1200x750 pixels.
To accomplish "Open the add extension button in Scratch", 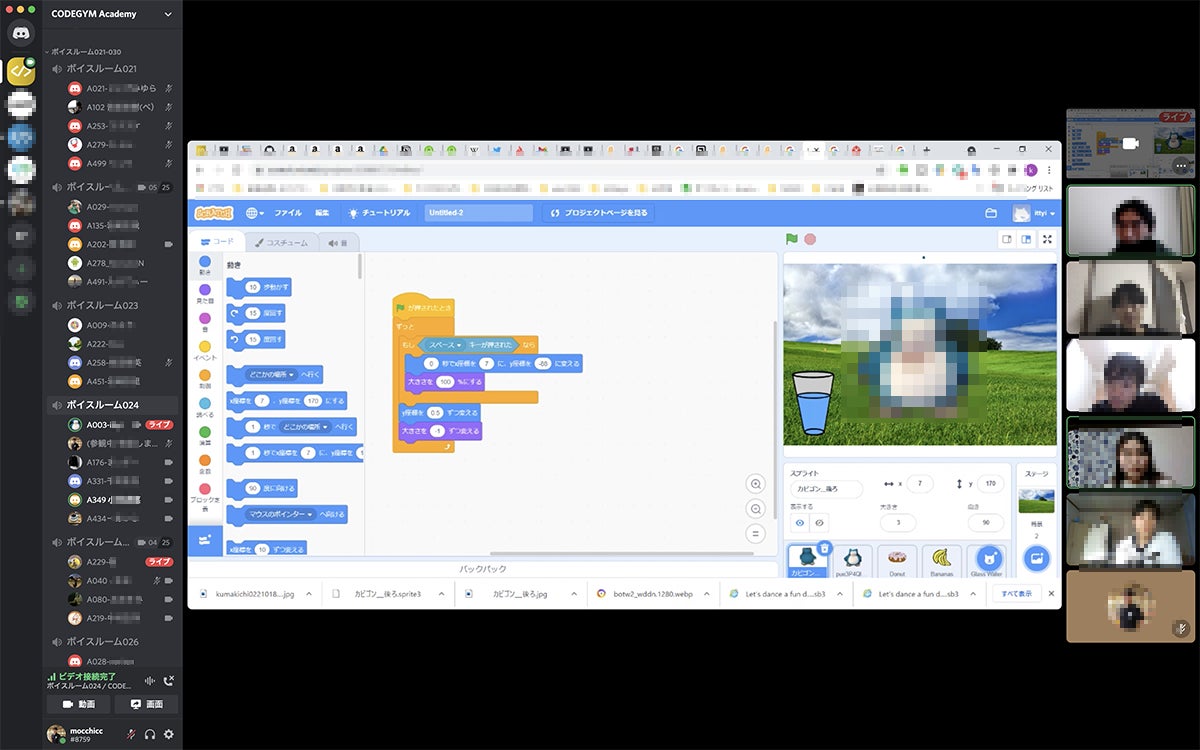I will (205, 540).
